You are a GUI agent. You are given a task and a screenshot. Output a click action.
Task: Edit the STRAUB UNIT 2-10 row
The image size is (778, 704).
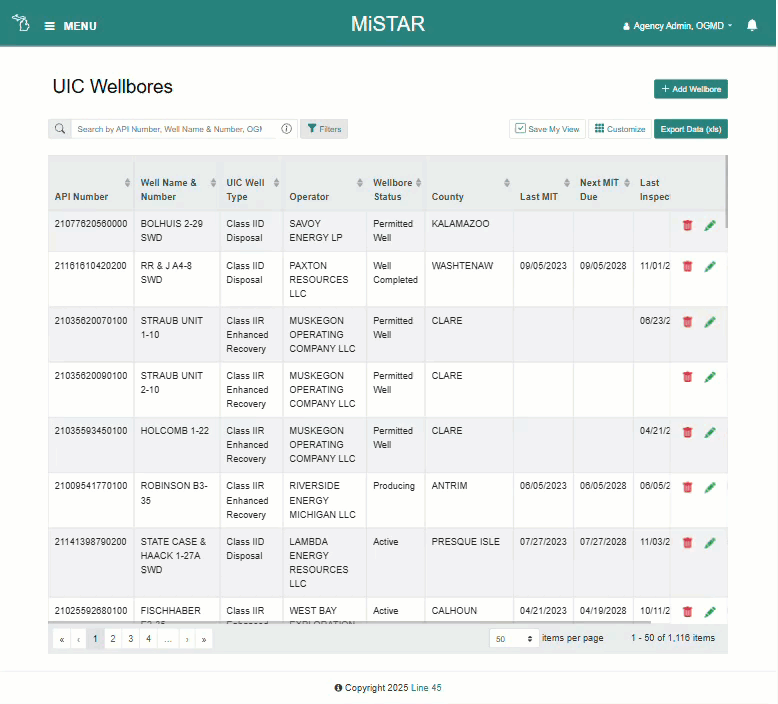[710, 377]
